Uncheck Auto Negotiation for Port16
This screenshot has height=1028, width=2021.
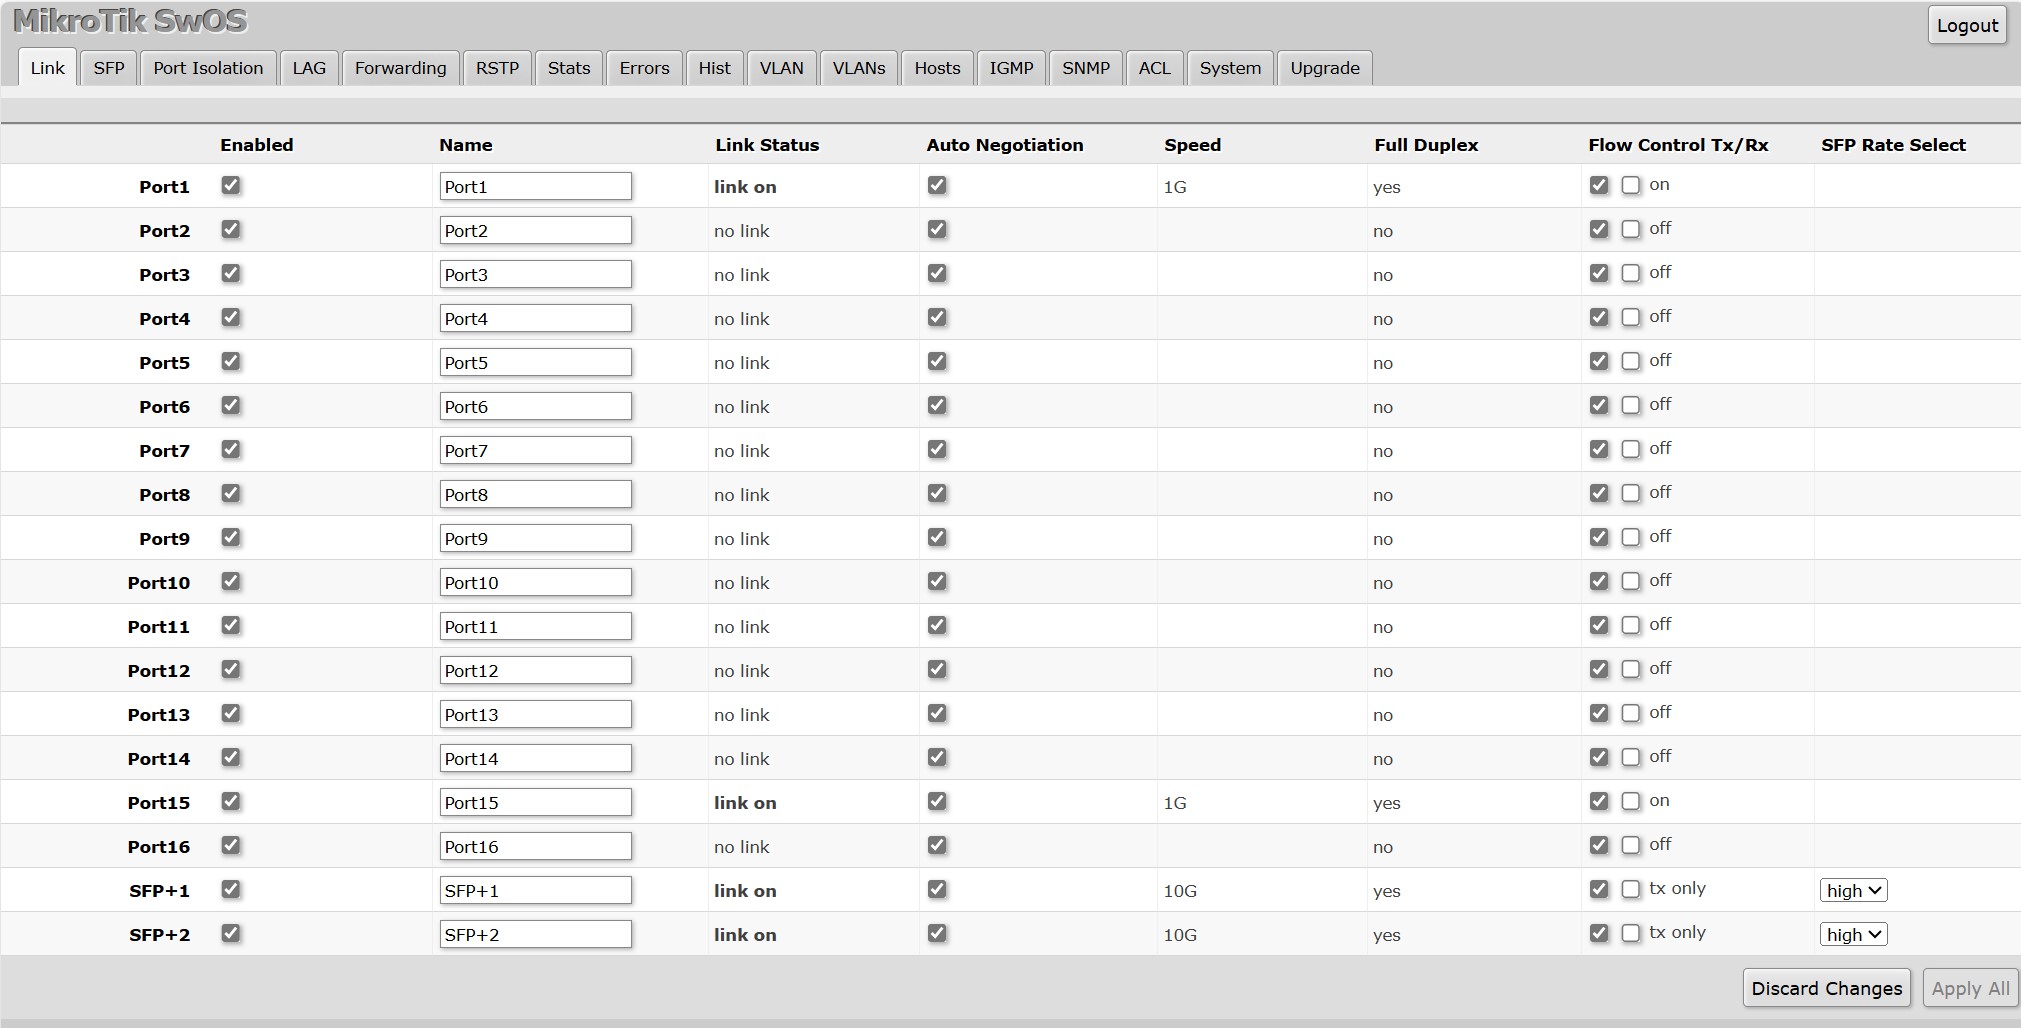click(937, 845)
